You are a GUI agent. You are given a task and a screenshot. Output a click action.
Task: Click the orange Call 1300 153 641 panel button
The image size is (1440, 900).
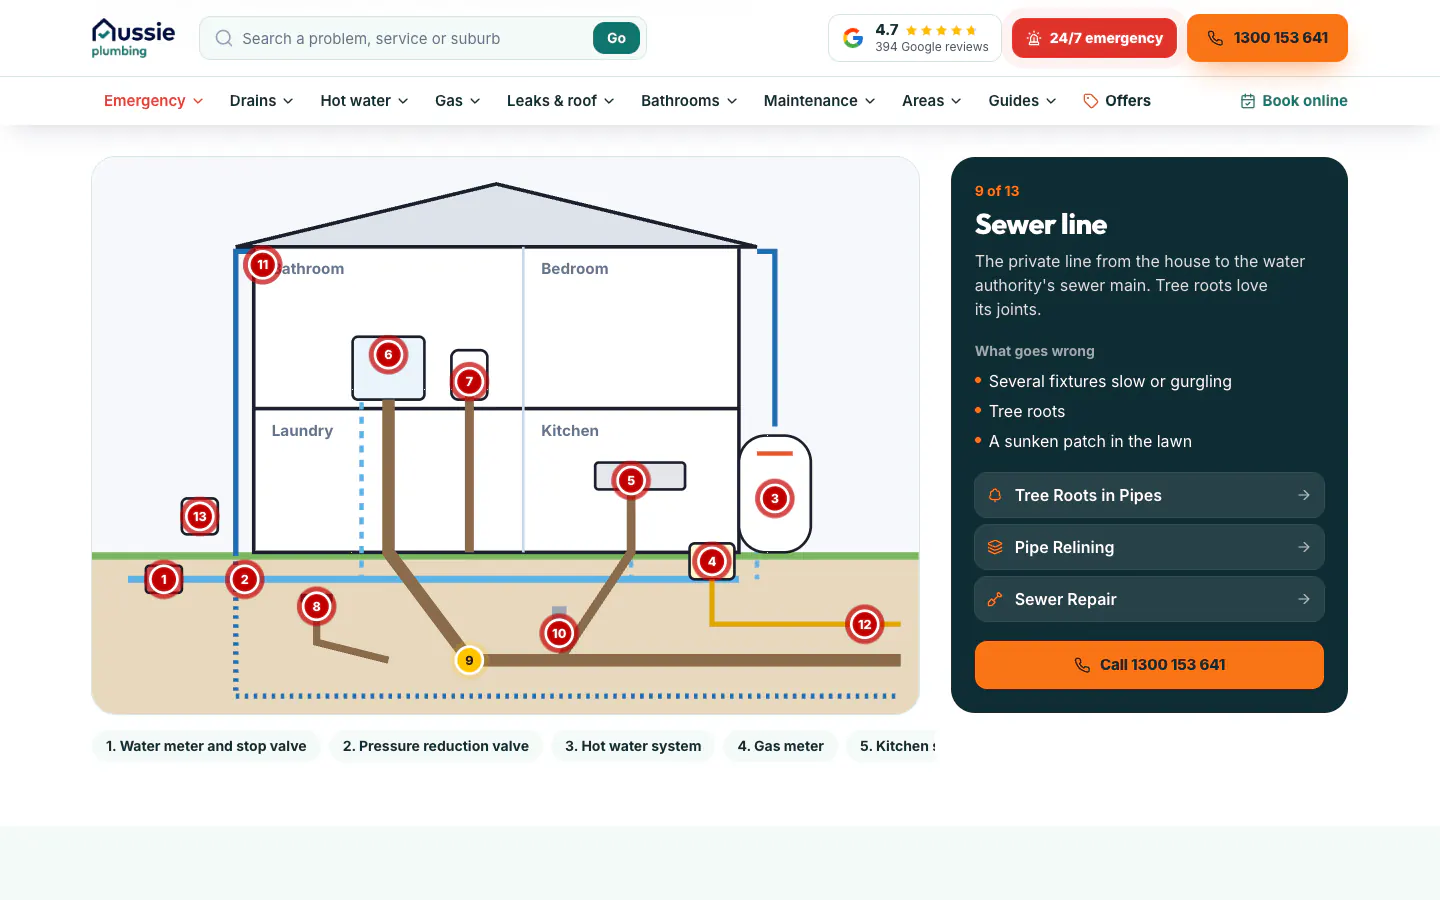click(1149, 665)
